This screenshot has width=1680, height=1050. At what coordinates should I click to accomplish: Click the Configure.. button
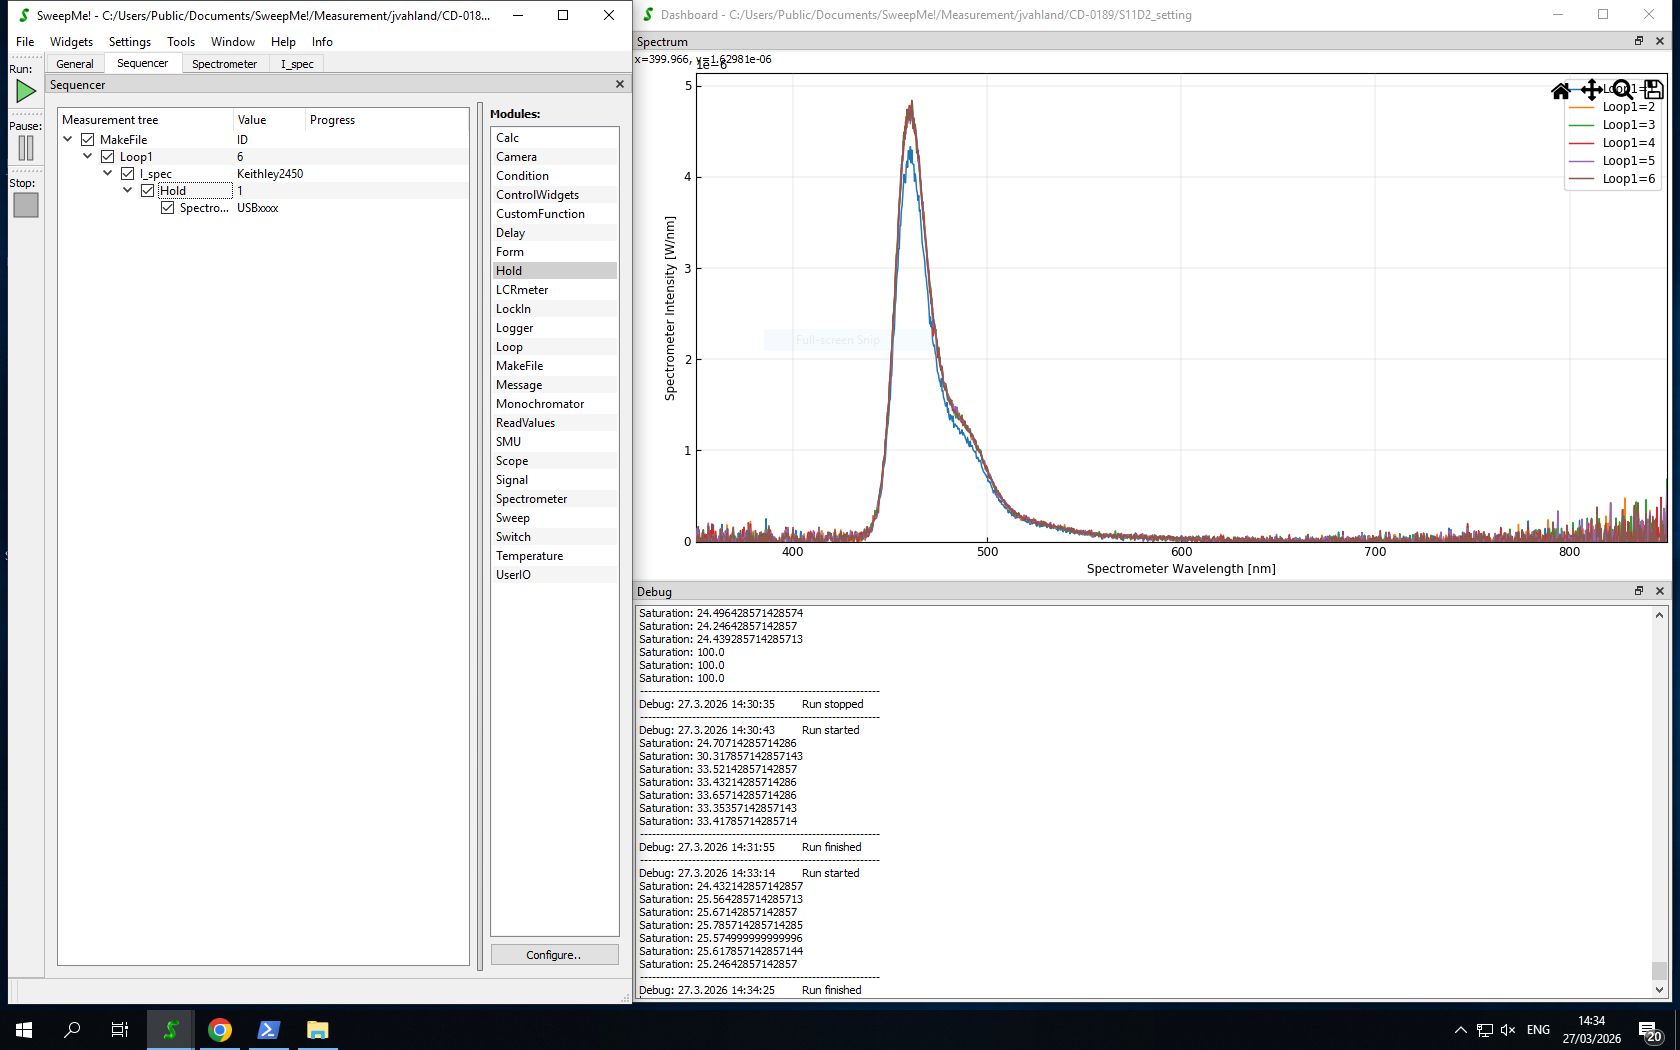tap(554, 955)
